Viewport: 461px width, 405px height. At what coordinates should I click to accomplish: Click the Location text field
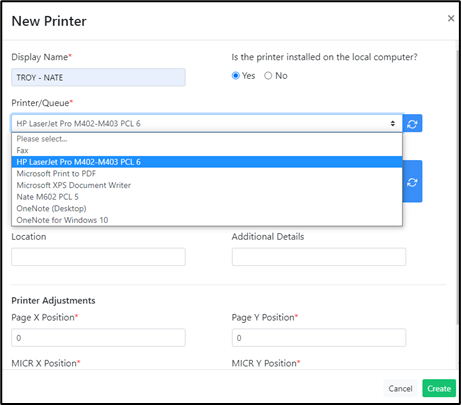click(x=98, y=257)
